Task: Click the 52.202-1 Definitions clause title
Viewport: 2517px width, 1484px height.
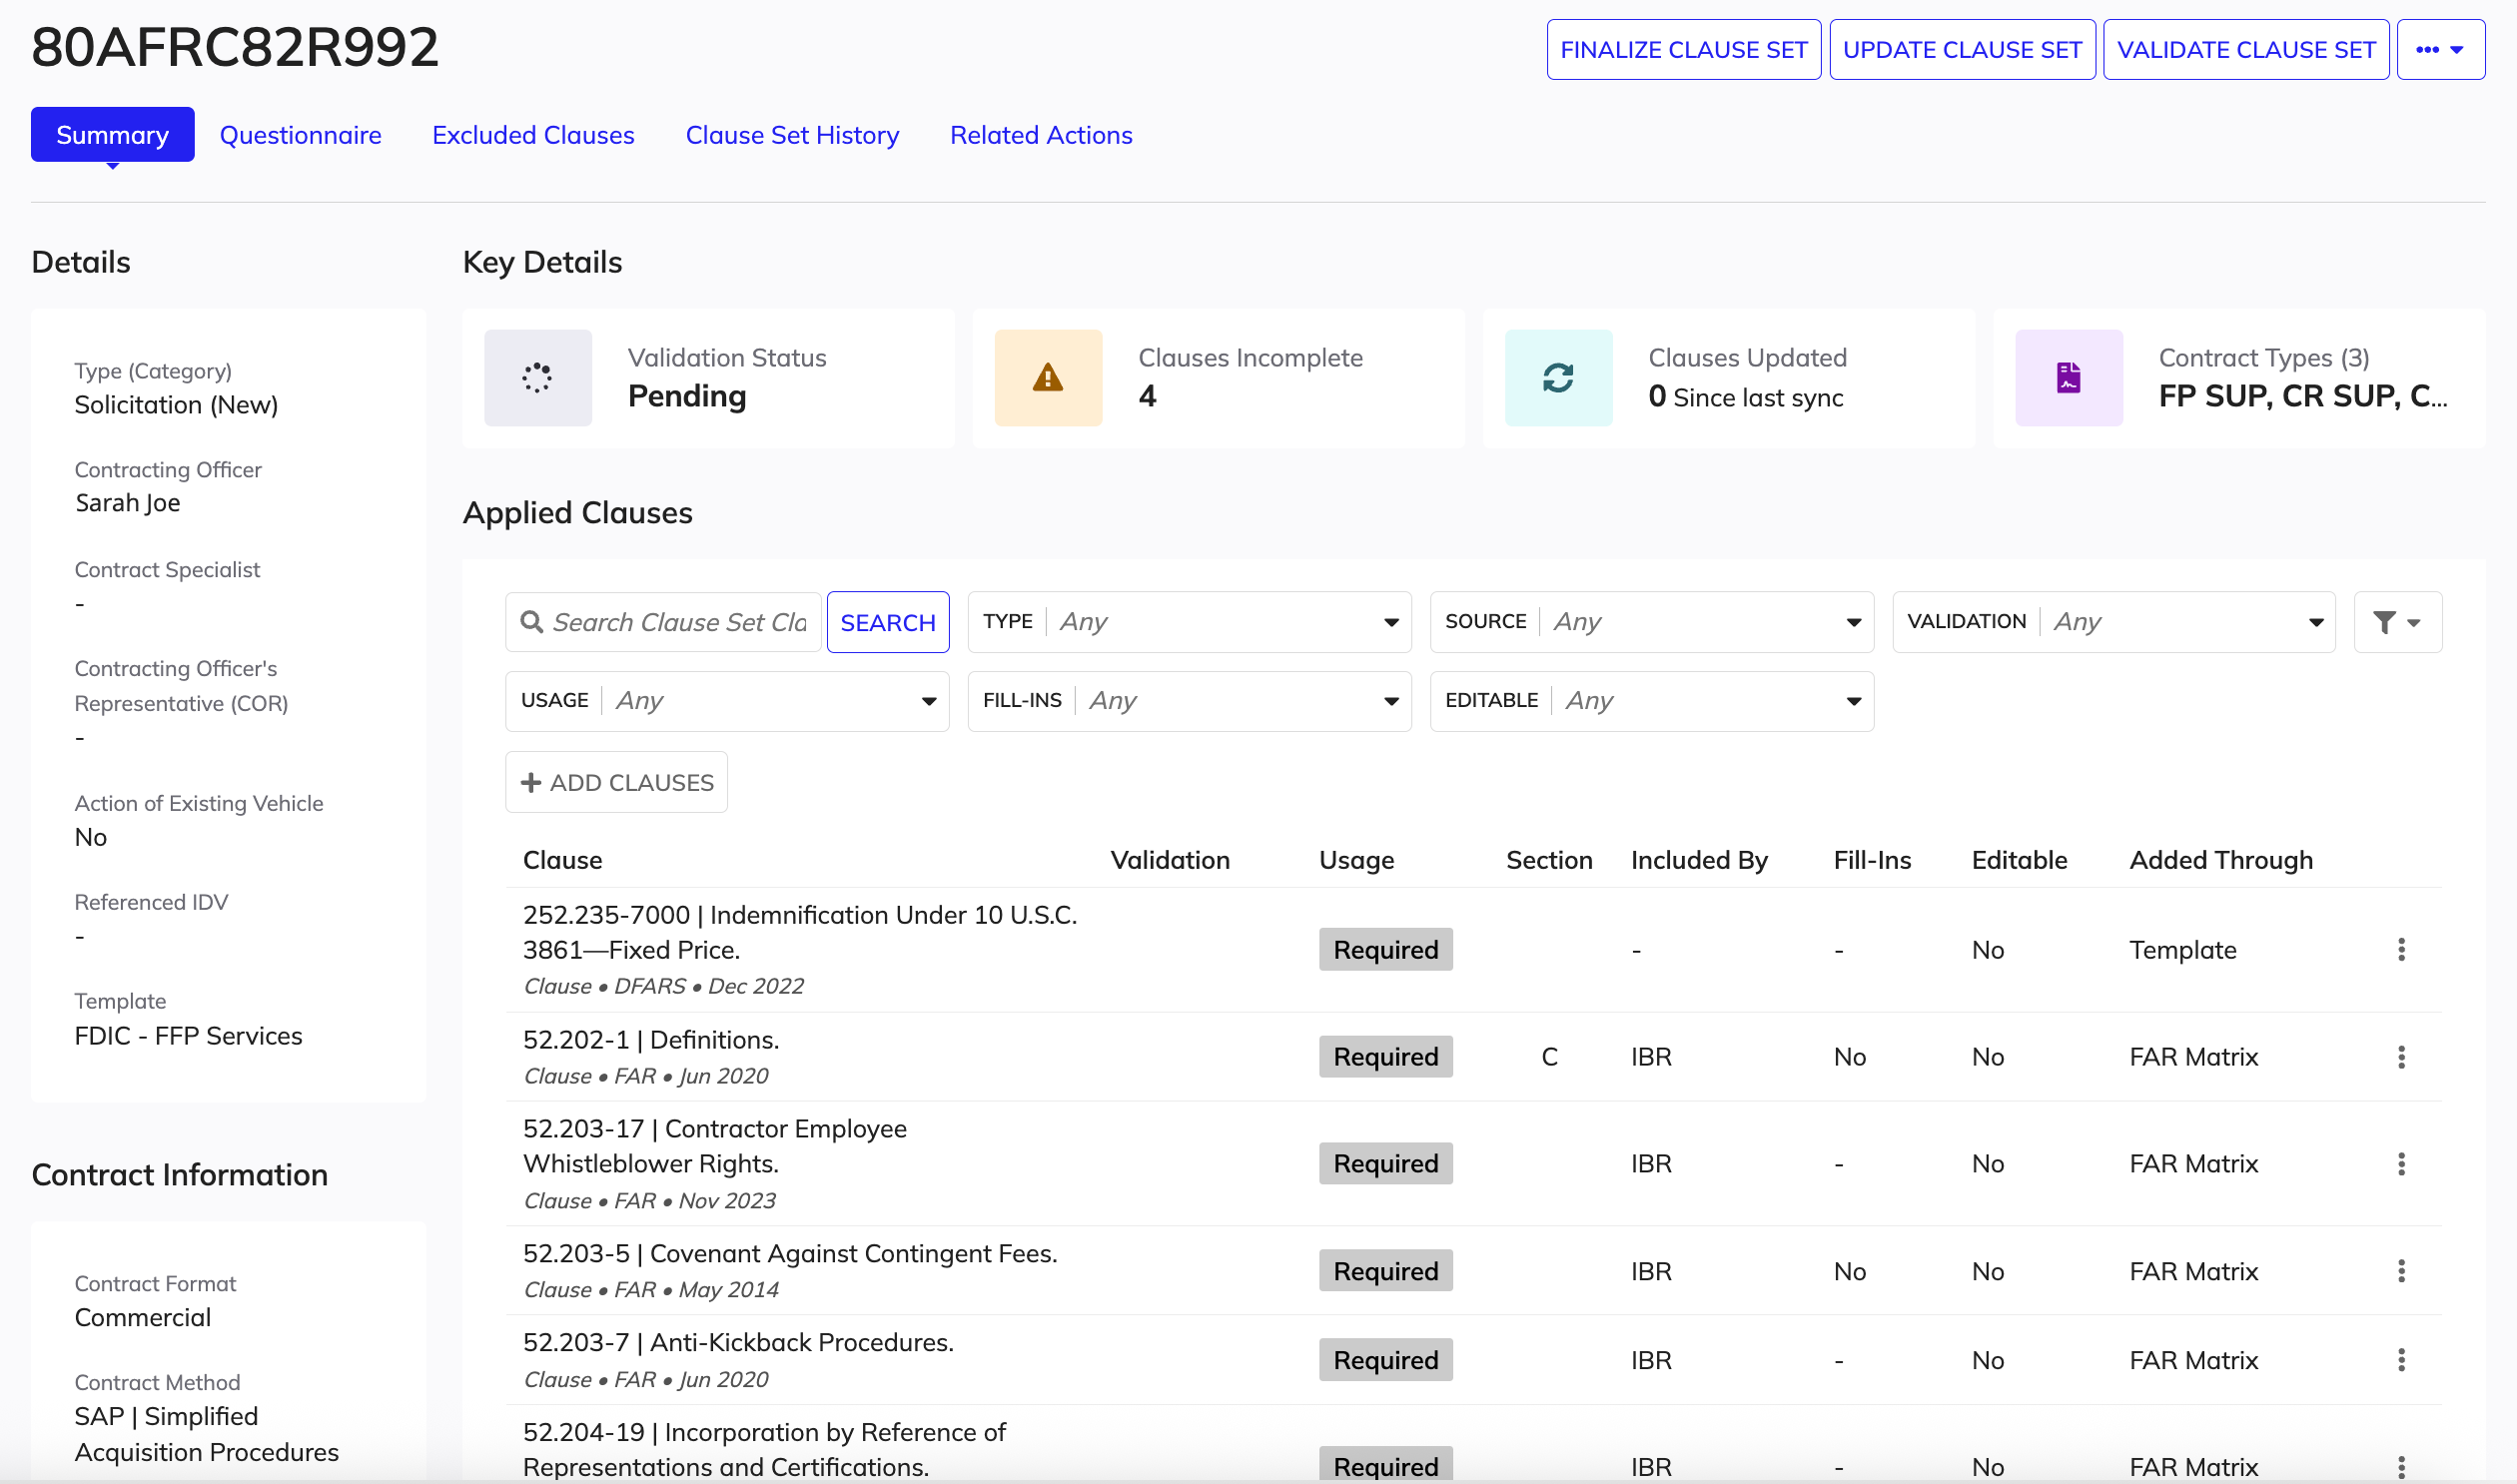Action: click(x=651, y=1040)
